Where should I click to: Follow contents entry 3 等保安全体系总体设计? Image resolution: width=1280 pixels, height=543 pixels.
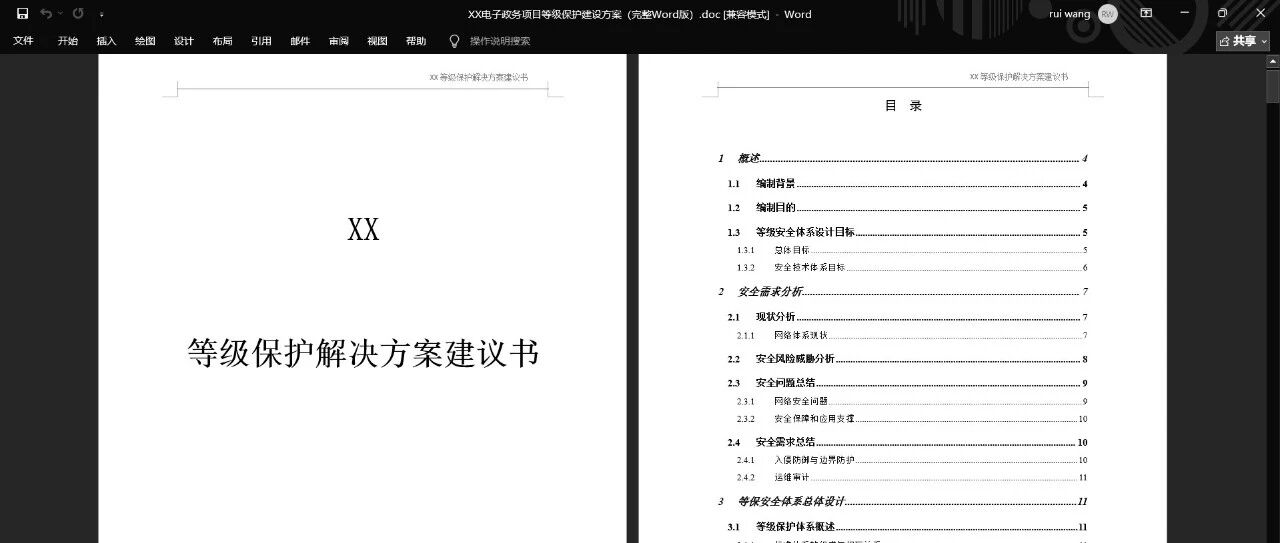[x=902, y=502]
